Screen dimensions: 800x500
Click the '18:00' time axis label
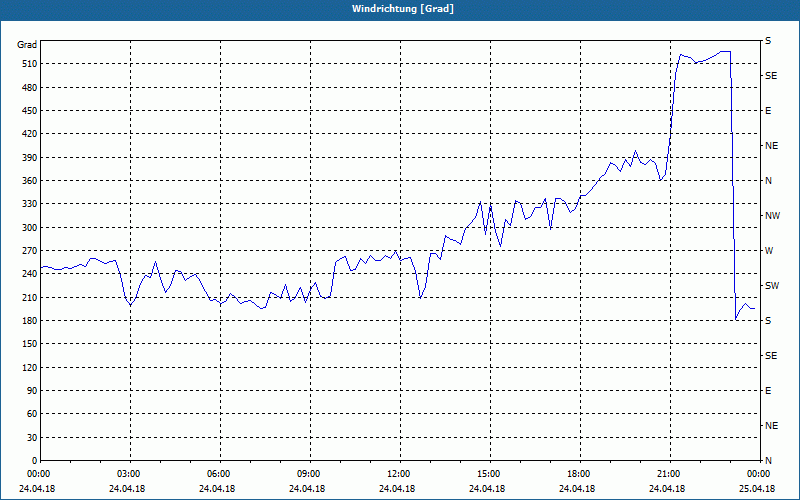click(x=580, y=474)
